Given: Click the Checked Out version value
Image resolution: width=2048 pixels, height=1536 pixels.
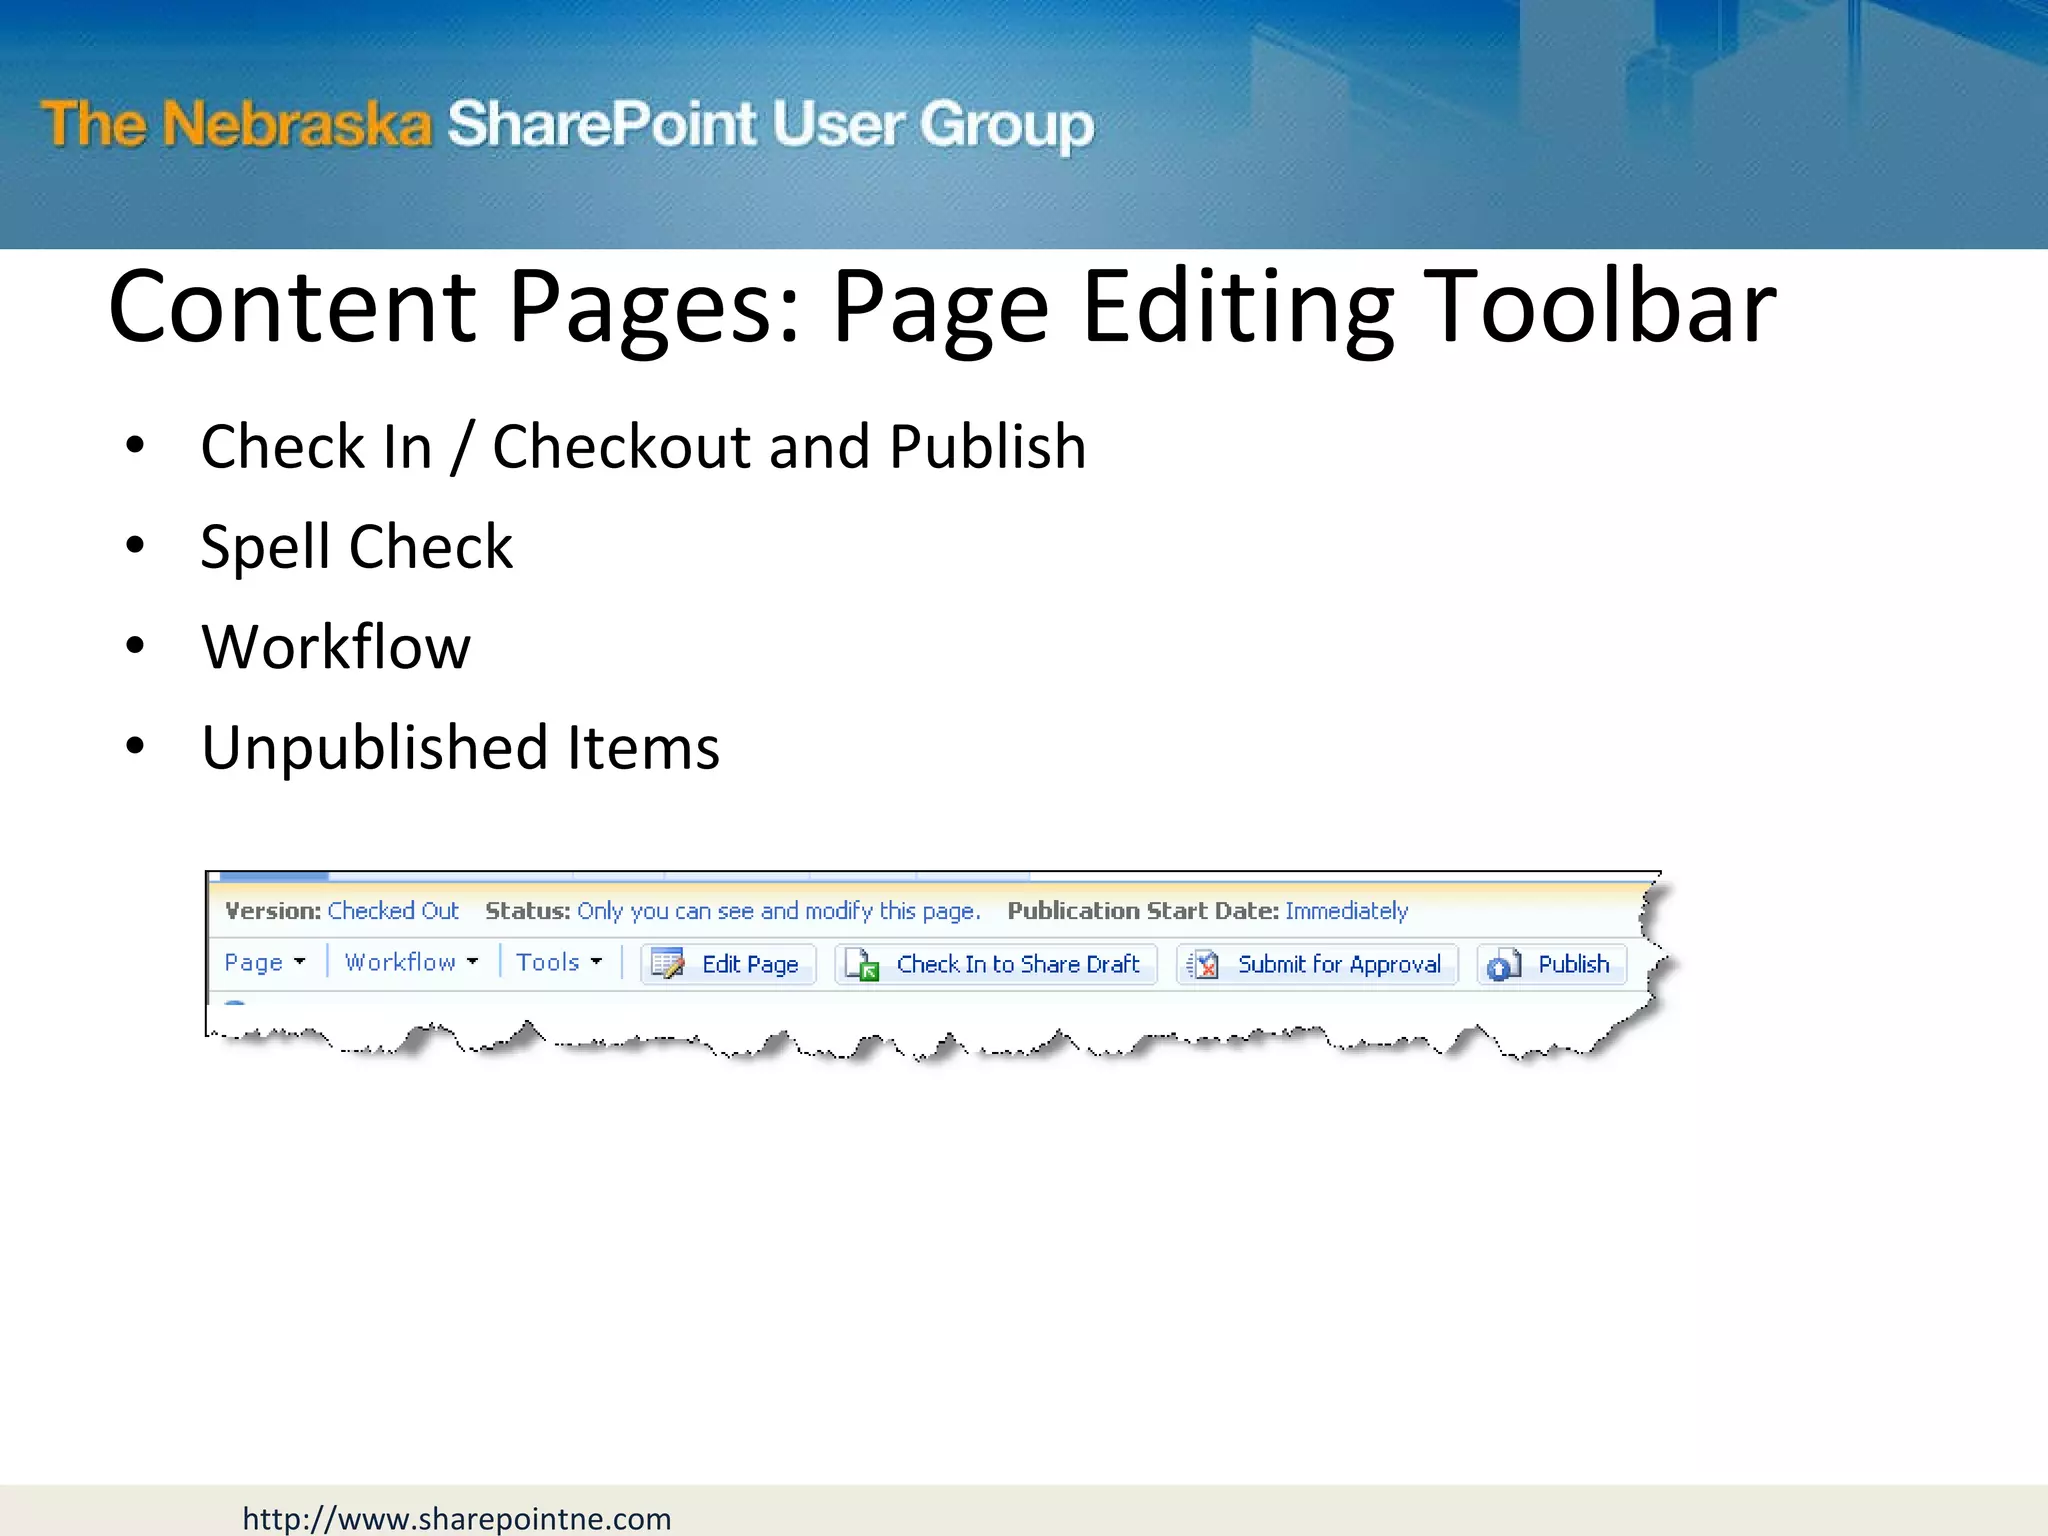Looking at the screenshot, I should click(x=393, y=911).
